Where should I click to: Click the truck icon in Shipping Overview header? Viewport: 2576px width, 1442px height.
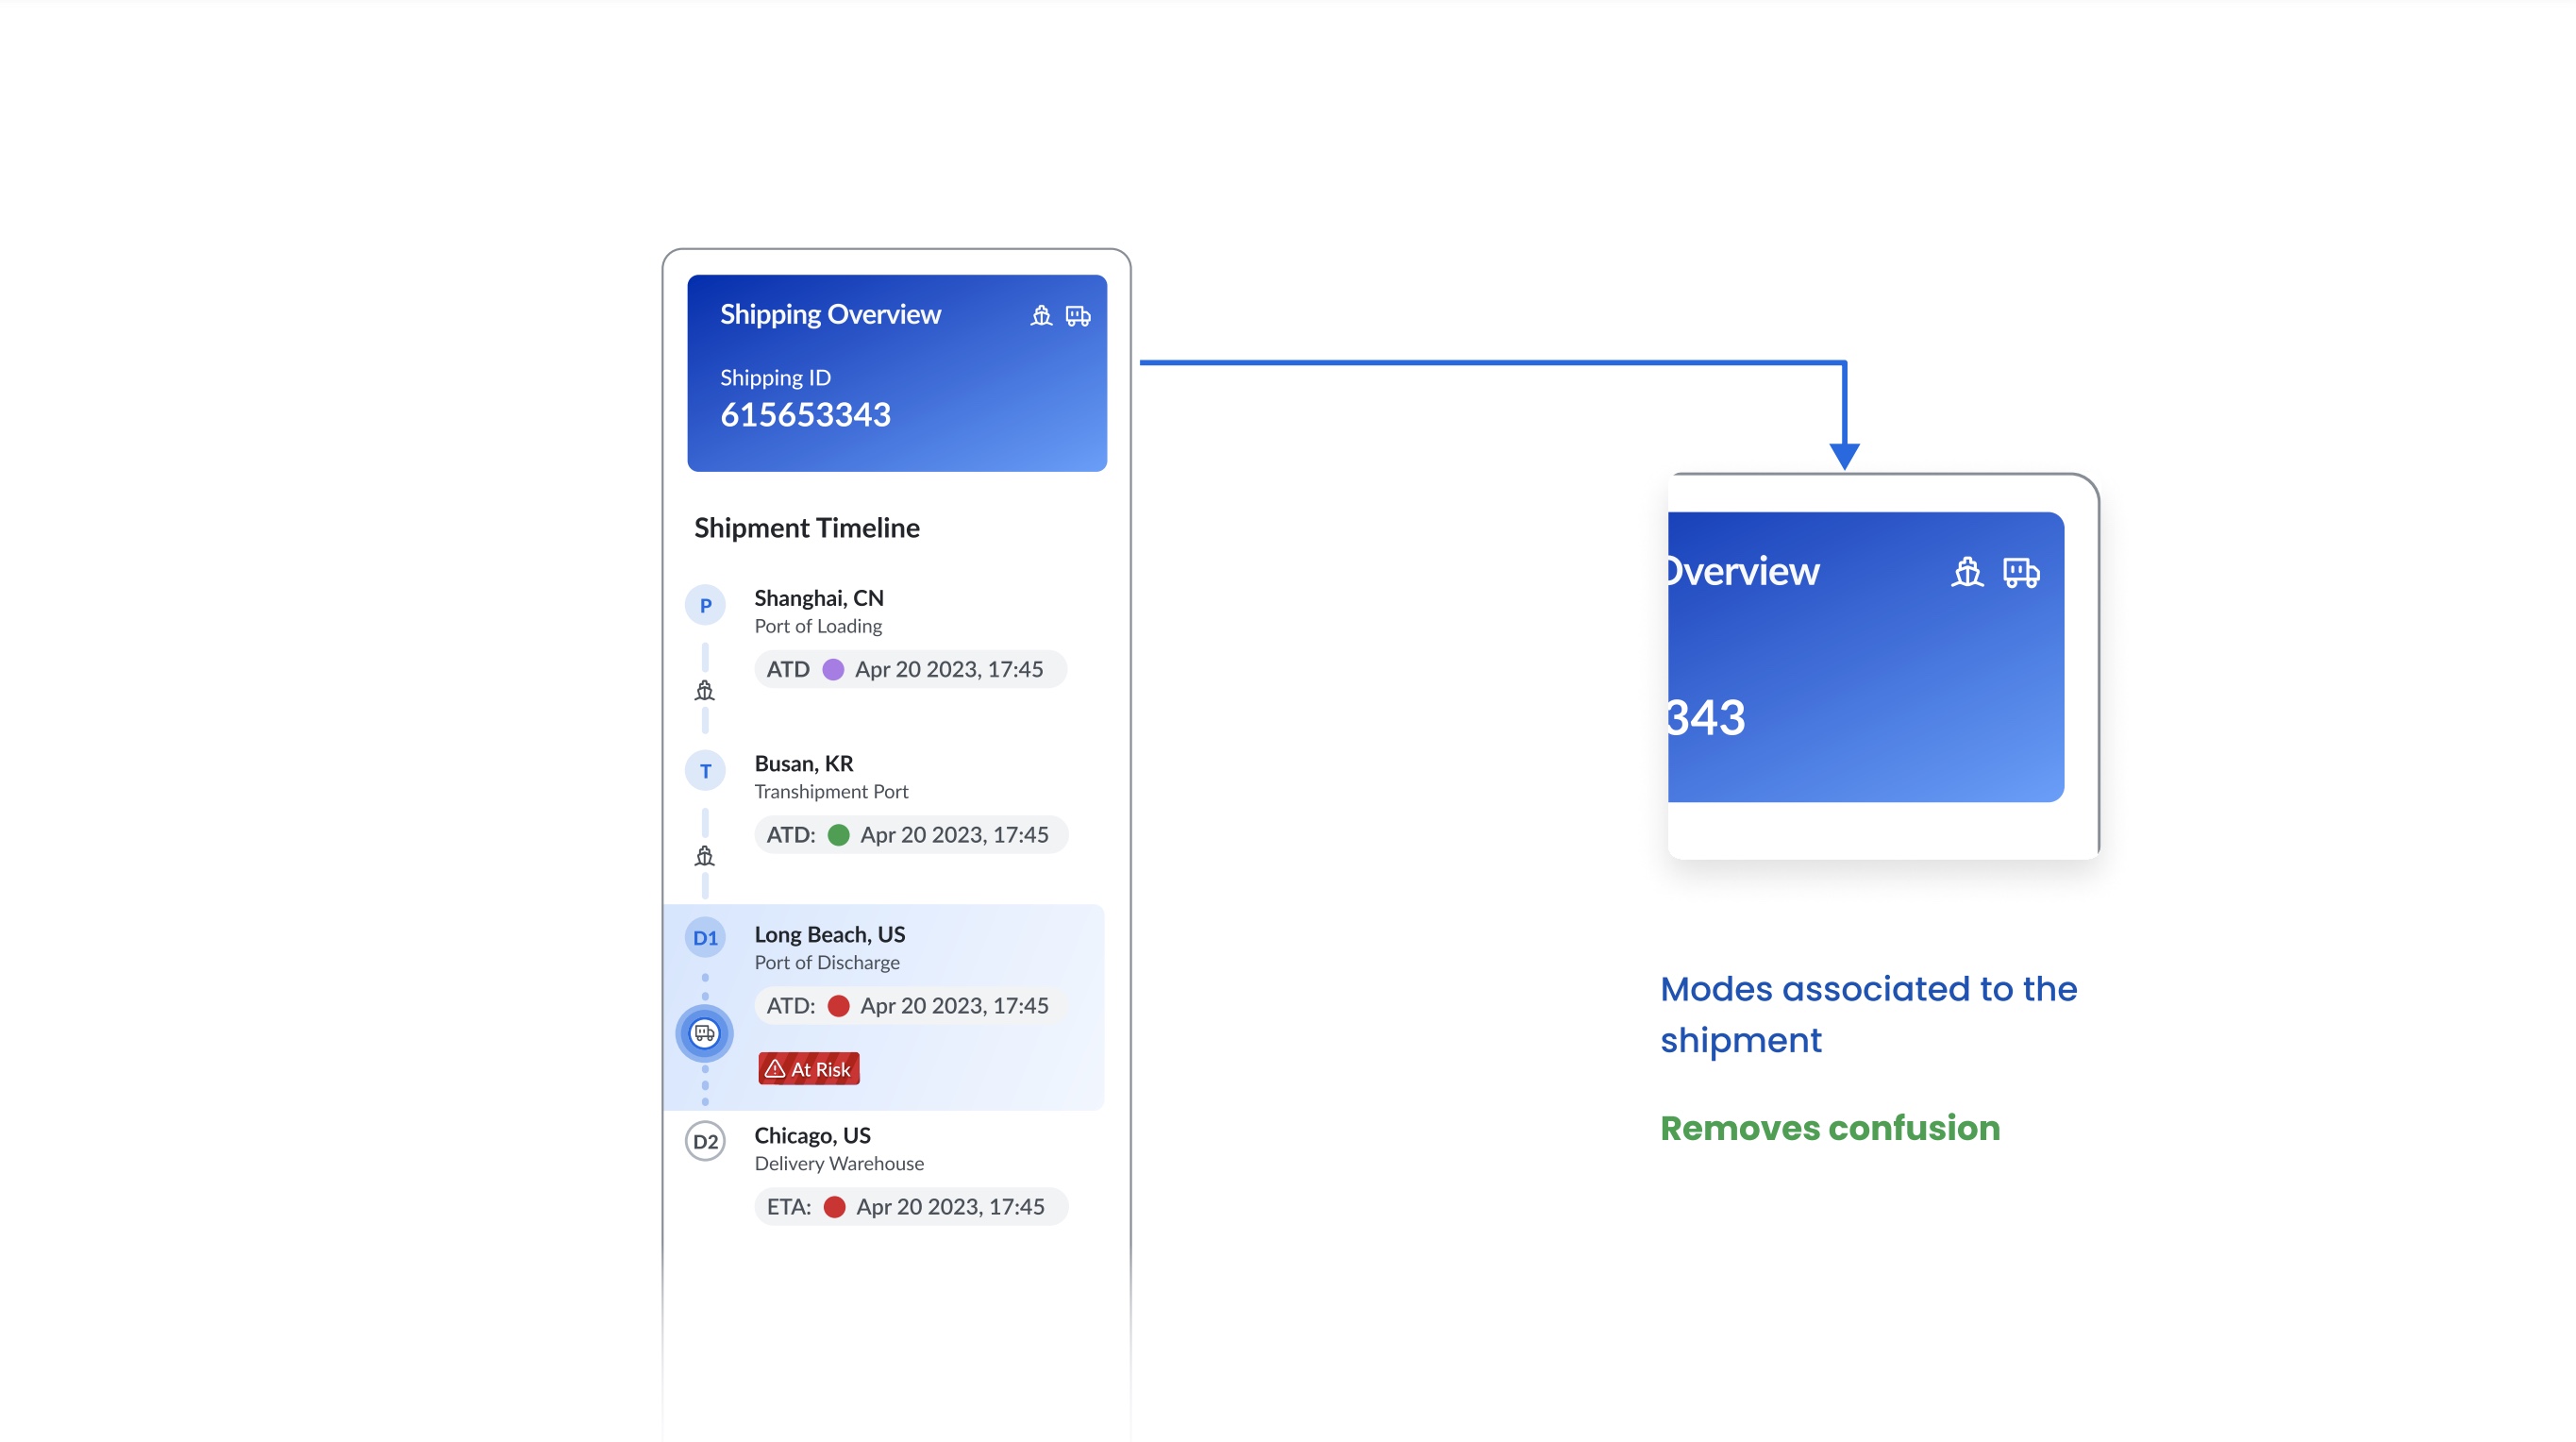[1078, 316]
